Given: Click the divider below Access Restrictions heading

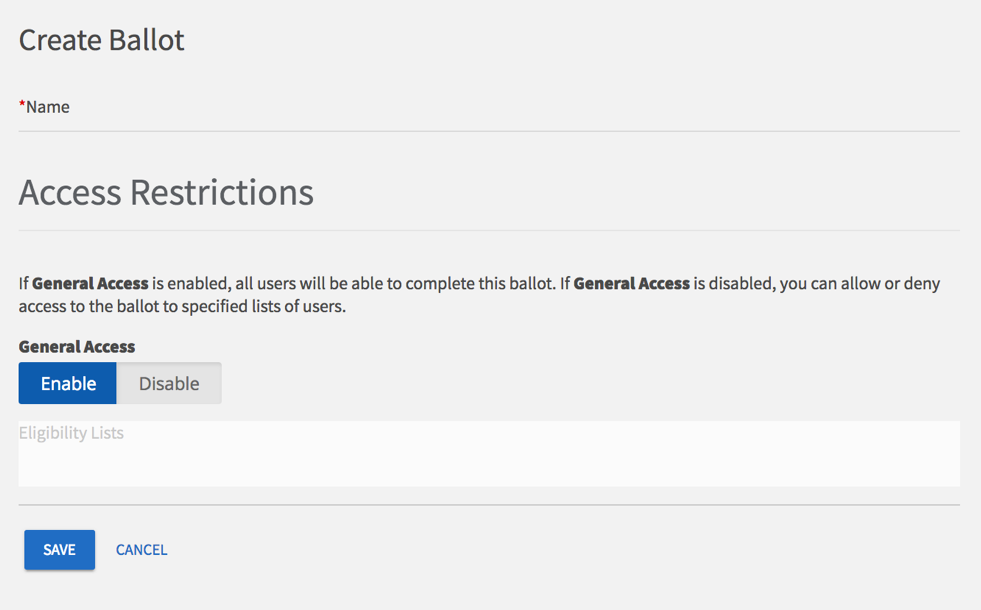Looking at the screenshot, I should tap(489, 231).
